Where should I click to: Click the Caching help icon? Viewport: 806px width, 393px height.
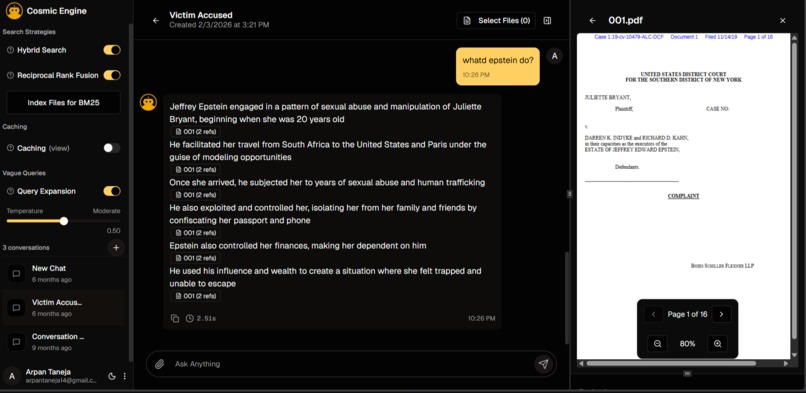10,148
